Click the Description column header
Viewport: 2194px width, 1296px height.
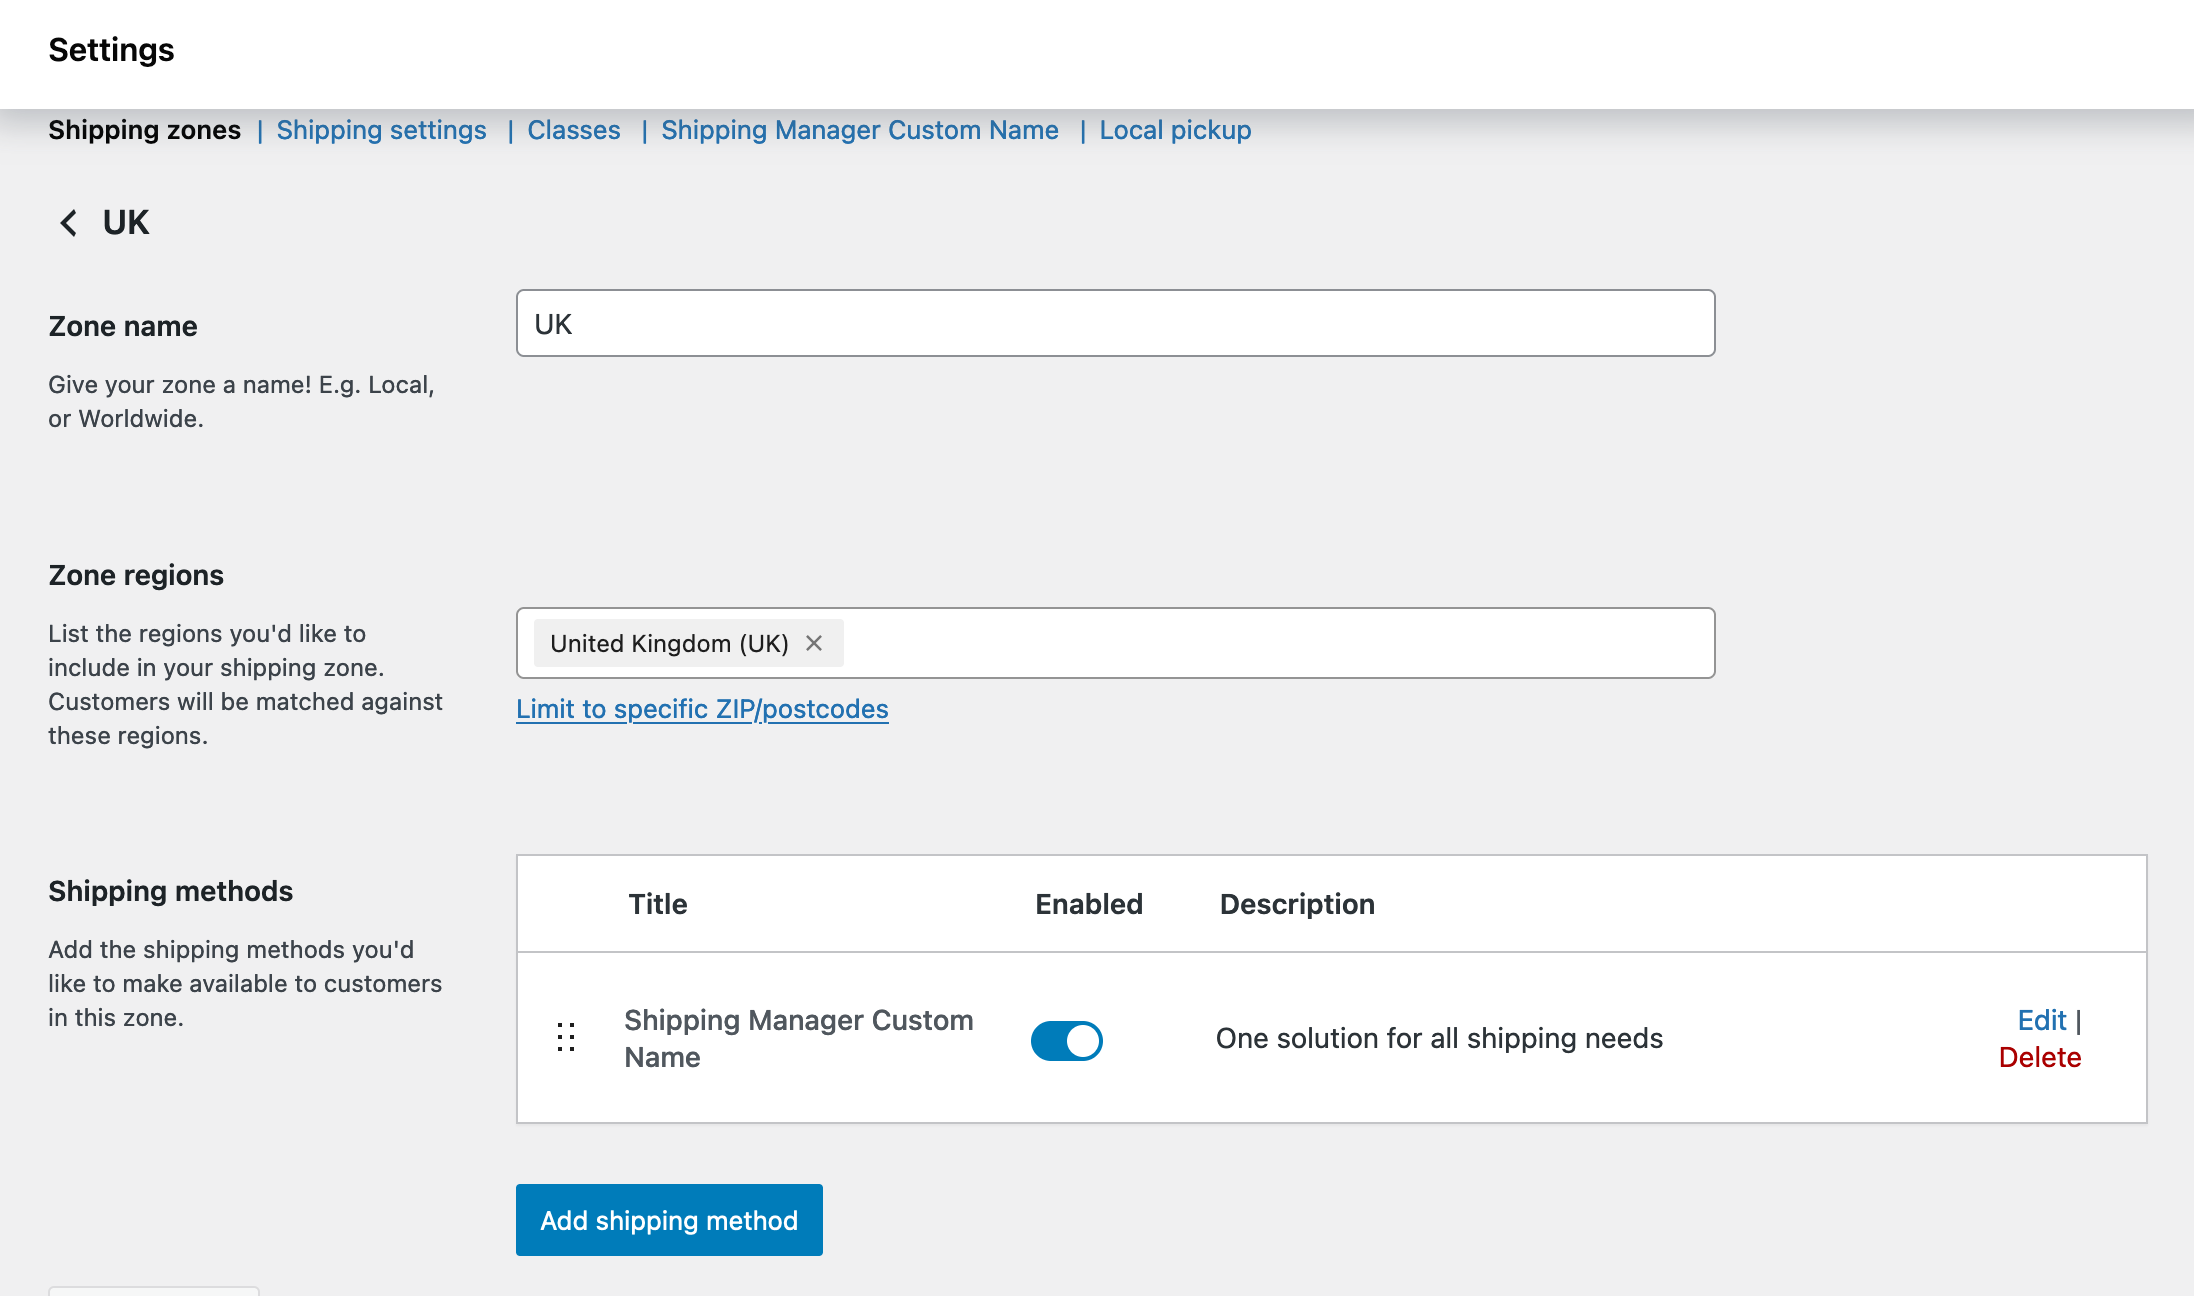coord(1296,904)
